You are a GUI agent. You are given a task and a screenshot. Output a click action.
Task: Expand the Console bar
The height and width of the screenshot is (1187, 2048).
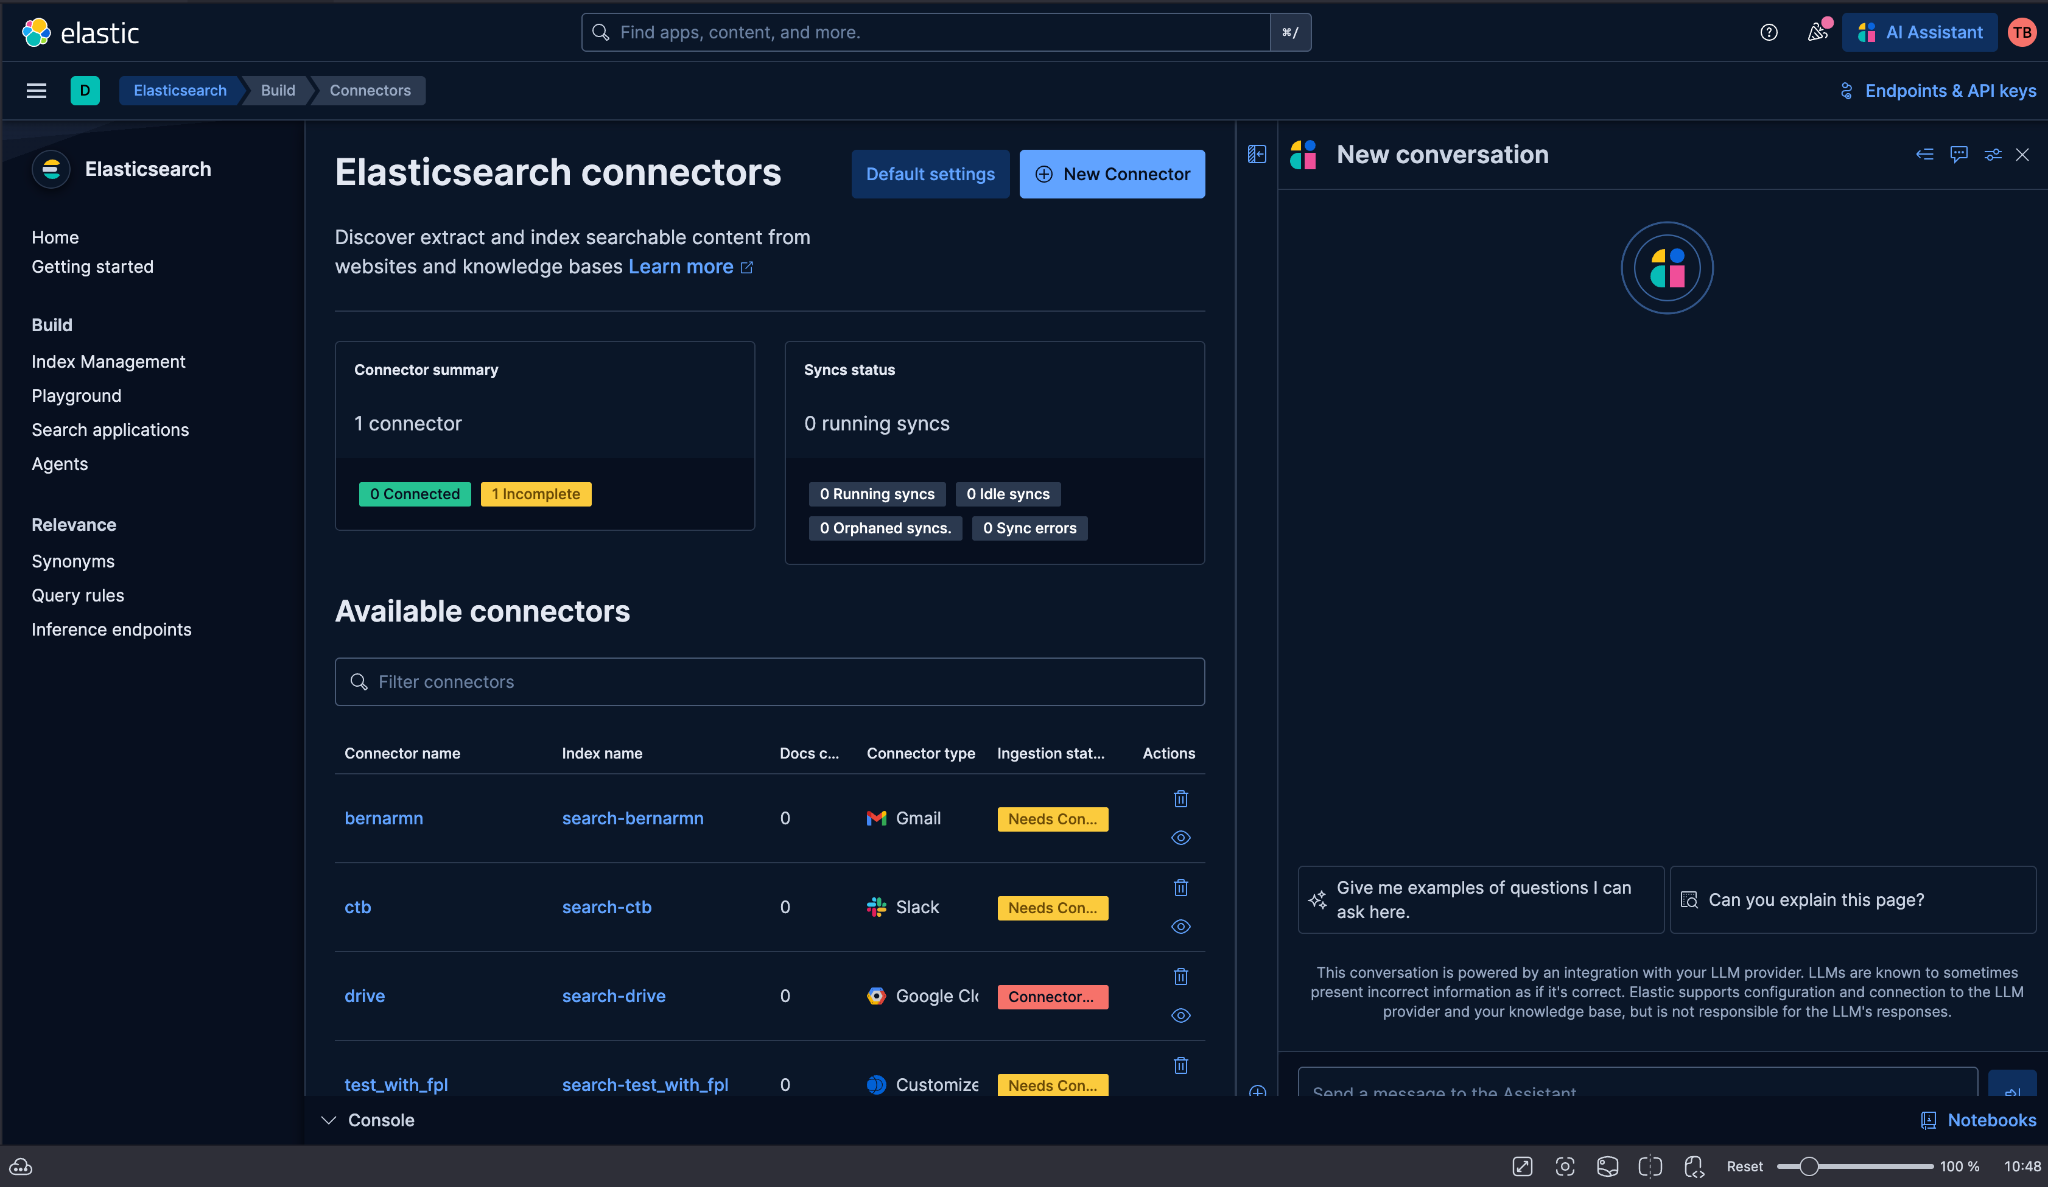[x=367, y=1120]
